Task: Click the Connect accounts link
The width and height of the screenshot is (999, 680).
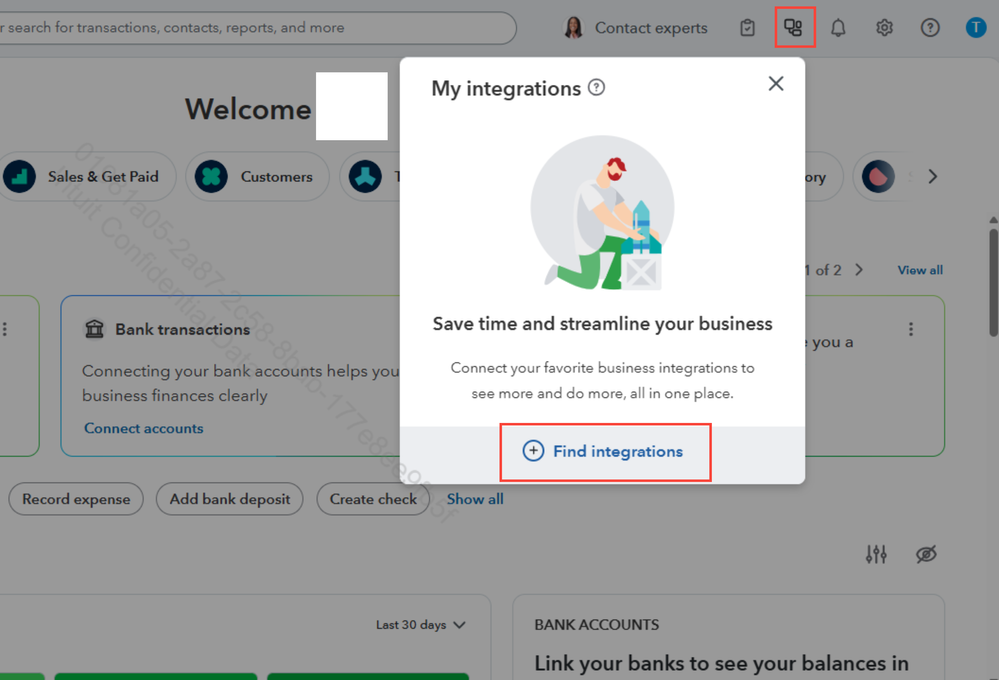Action: point(143,428)
